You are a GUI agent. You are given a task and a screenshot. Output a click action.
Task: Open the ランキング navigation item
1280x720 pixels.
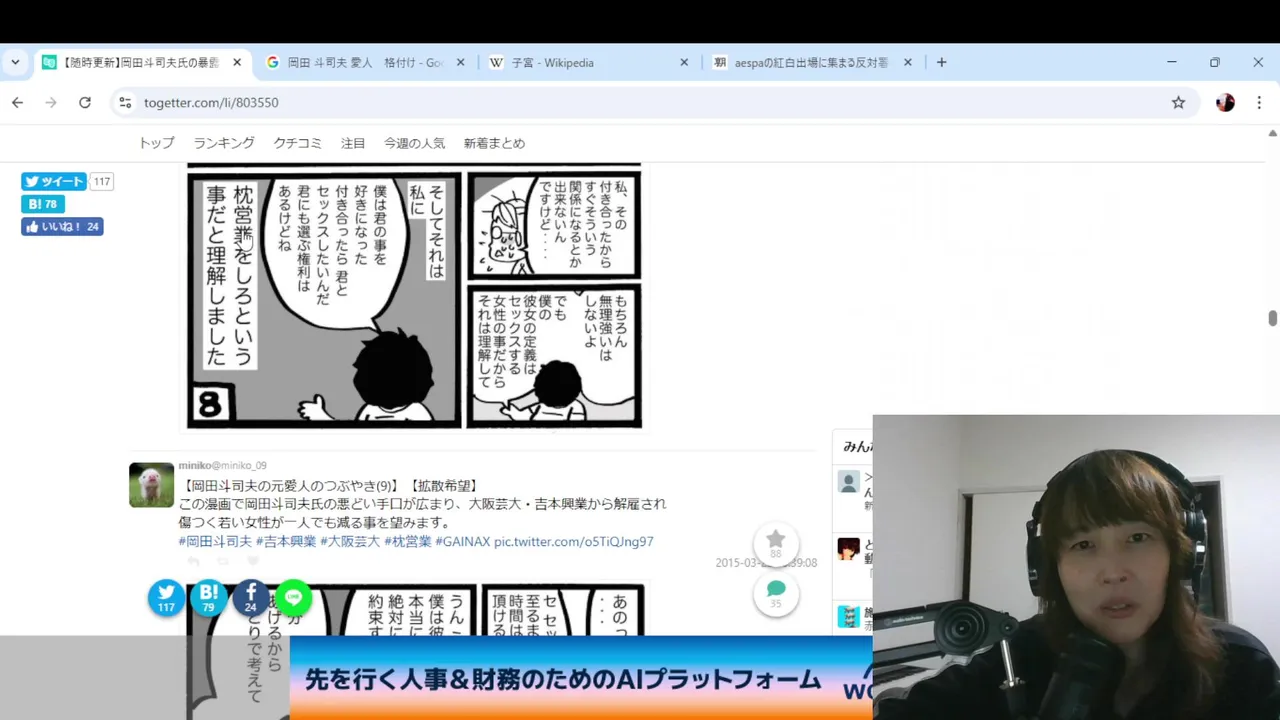224,143
